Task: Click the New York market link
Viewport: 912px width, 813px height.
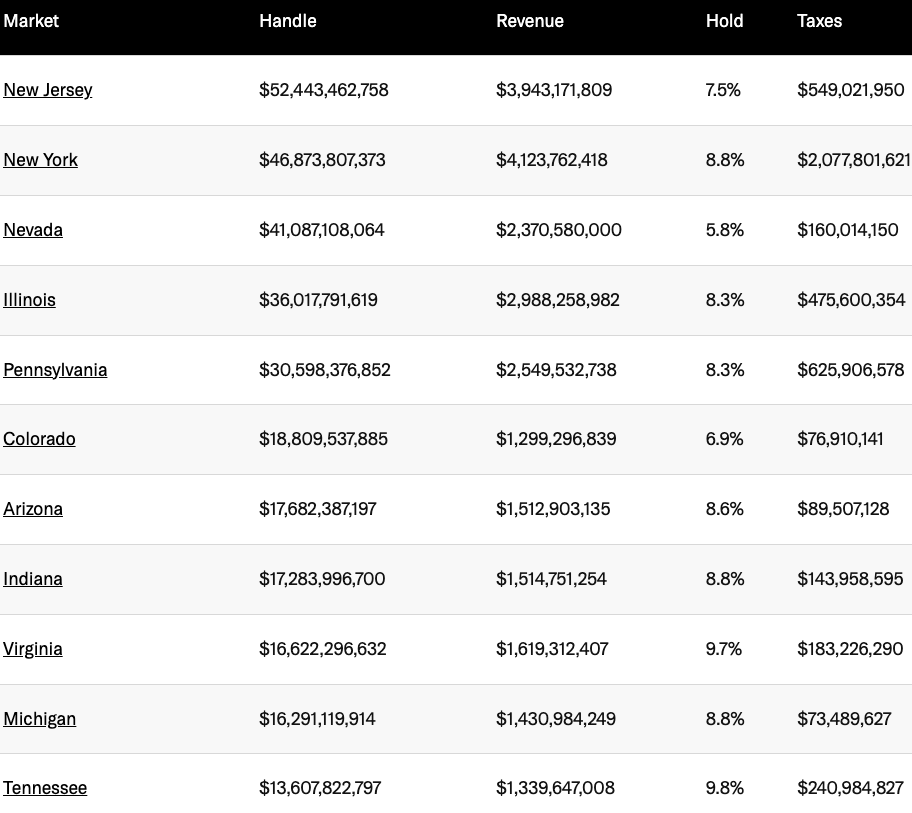Action: pos(41,160)
